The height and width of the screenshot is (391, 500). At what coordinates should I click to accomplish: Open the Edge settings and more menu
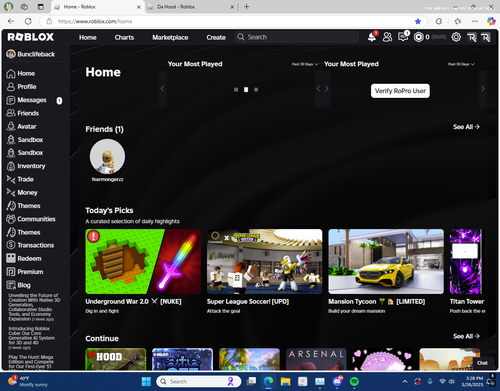[x=475, y=21]
